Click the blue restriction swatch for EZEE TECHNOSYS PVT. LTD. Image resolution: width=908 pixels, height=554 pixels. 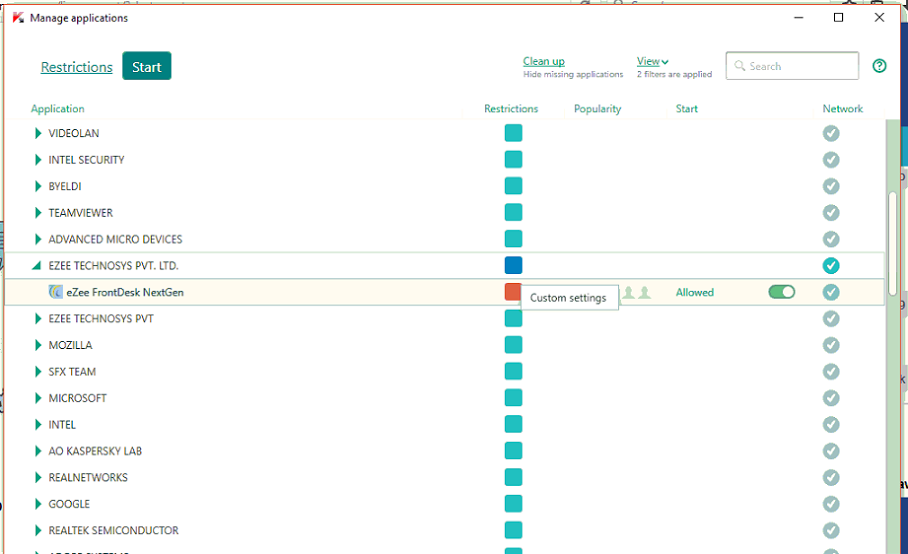(x=513, y=266)
